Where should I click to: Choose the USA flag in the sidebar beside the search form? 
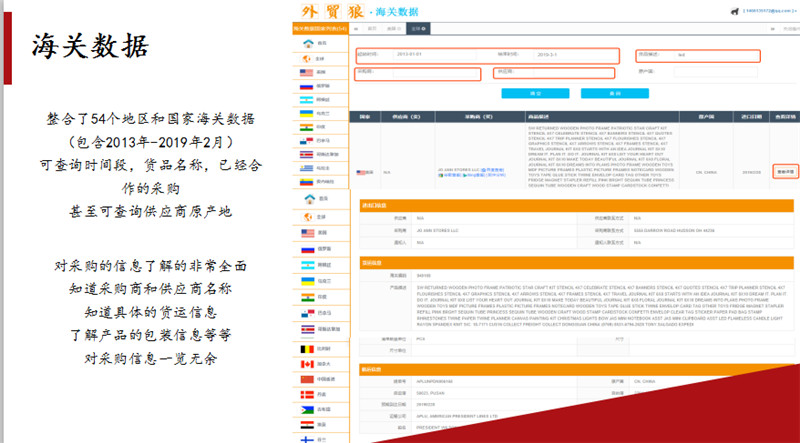coord(306,73)
